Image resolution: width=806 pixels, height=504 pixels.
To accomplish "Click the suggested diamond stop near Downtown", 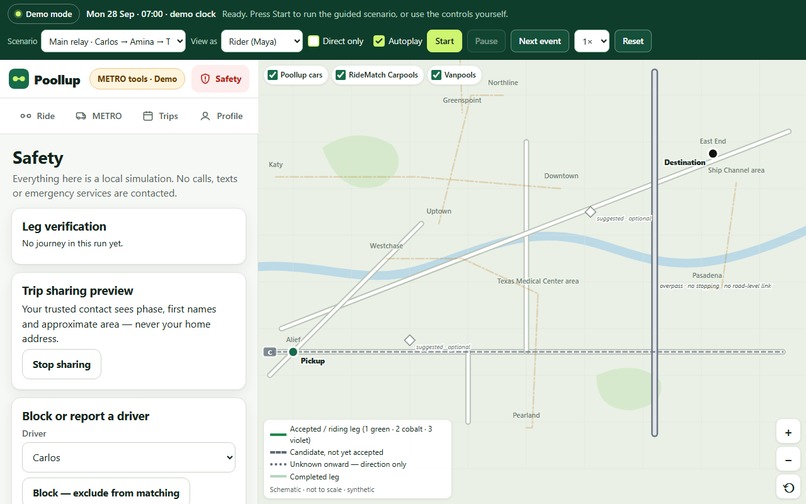I will [590, 211].
